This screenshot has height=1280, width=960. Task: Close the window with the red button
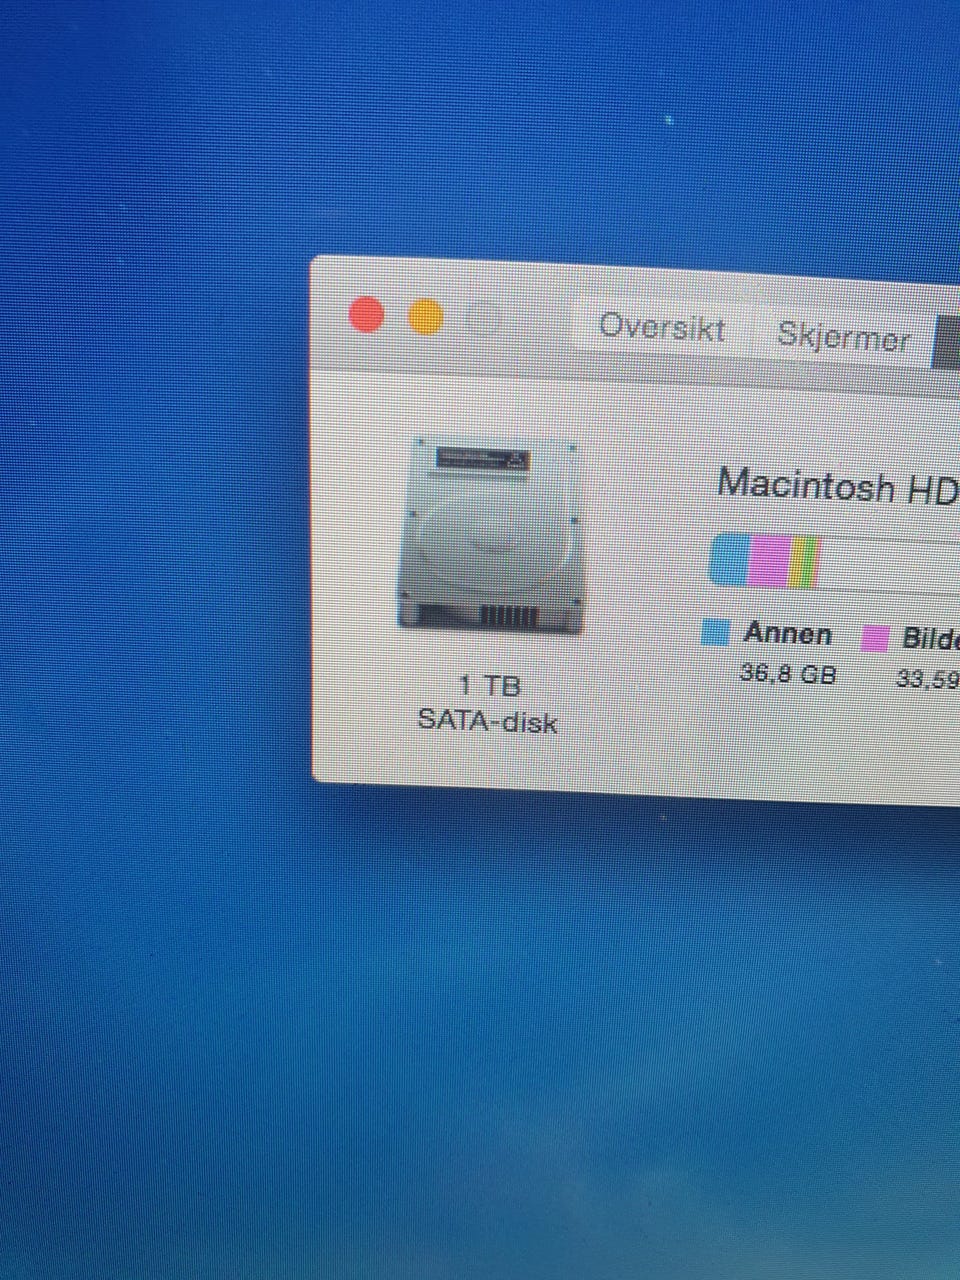366,314
